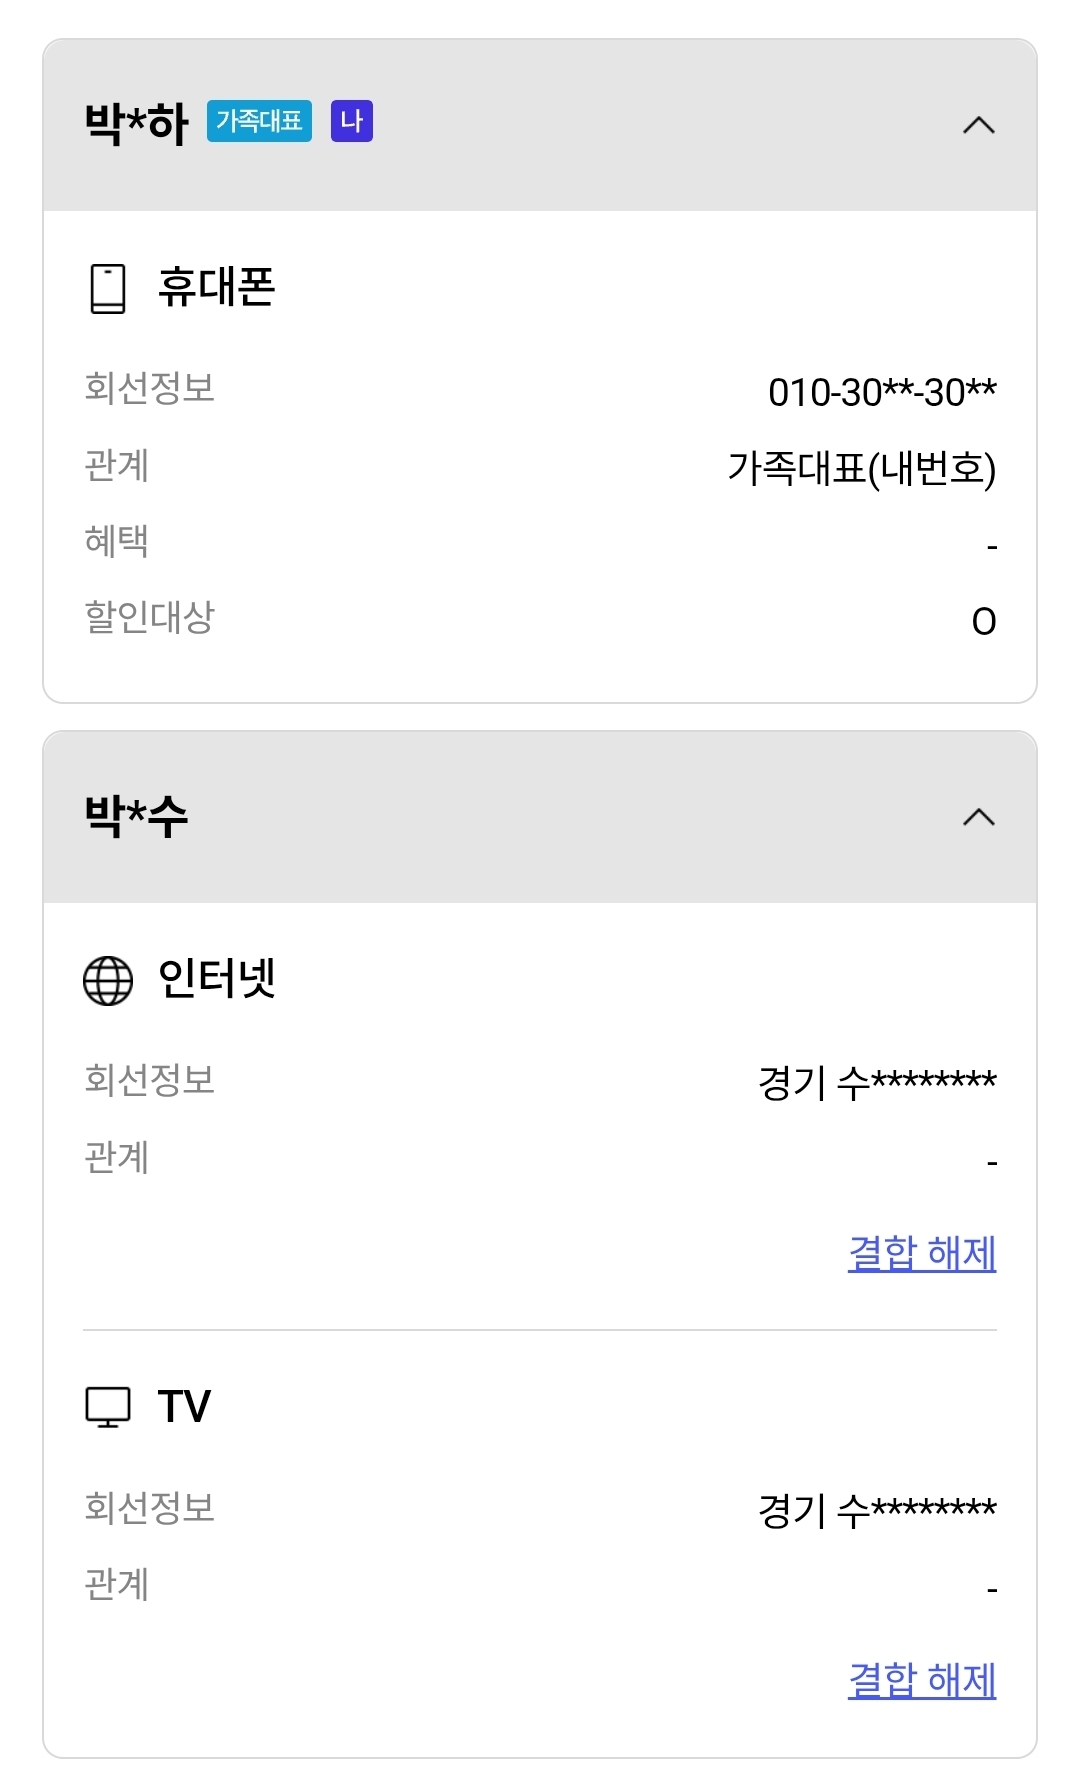Click the 혜택 label in 휴대폰
The width and height of the screenshot is (1080, 1786).
(x=117, y=541)
